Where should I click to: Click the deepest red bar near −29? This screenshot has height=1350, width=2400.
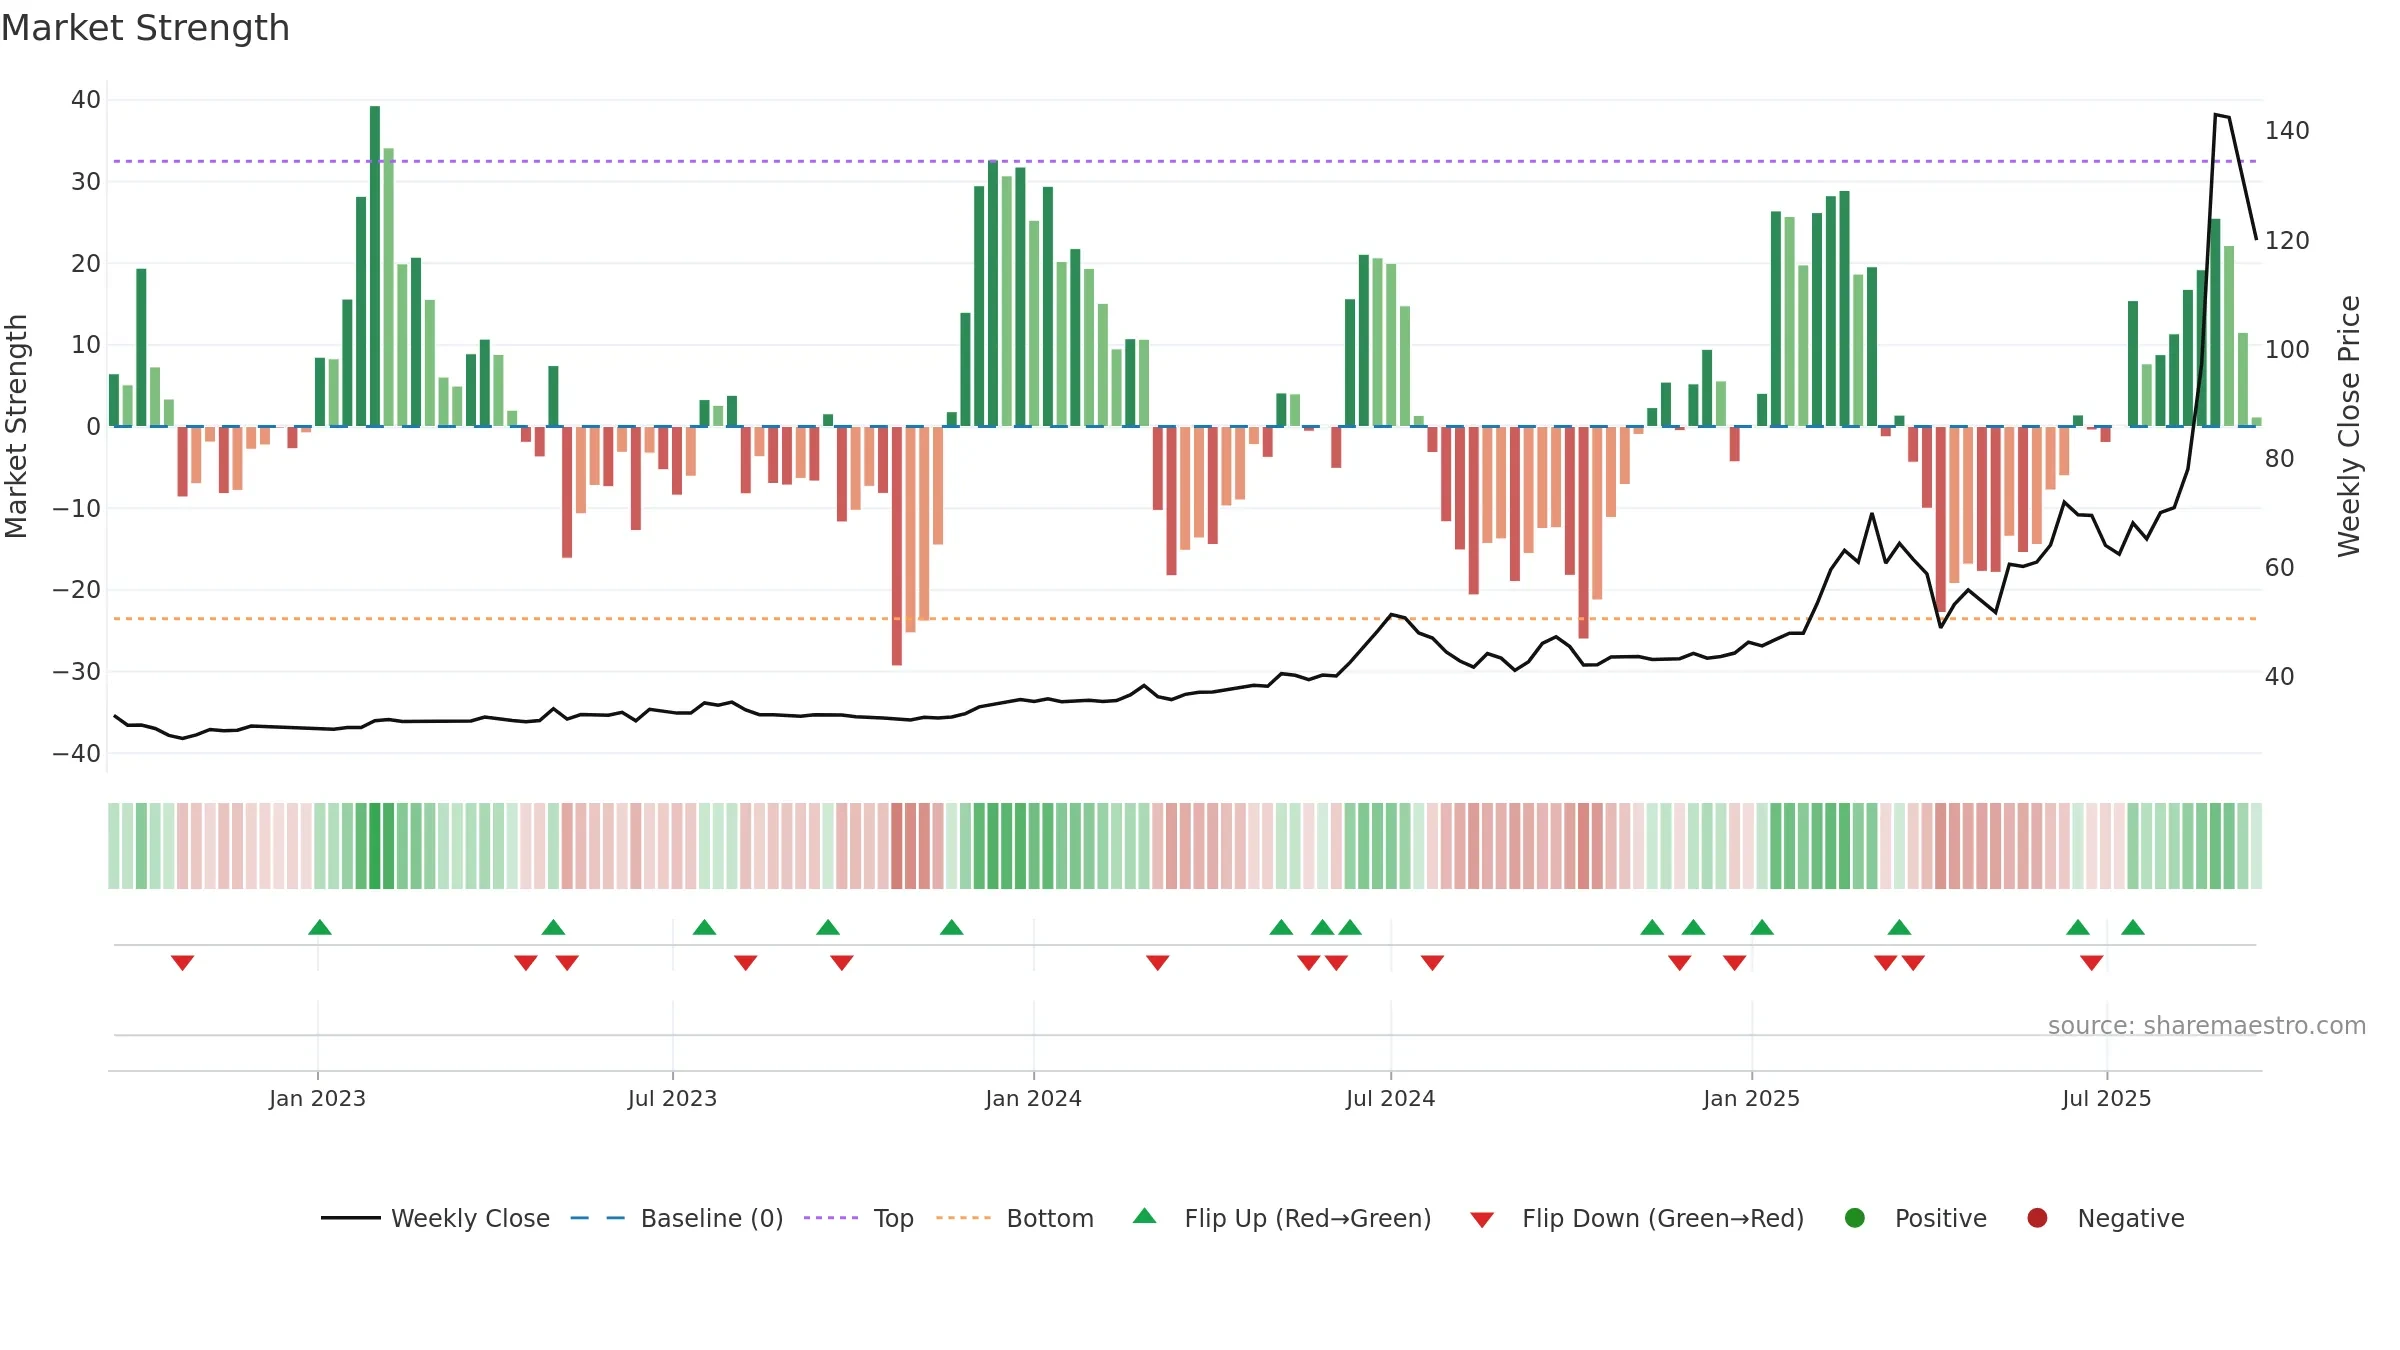coord(897,546)
